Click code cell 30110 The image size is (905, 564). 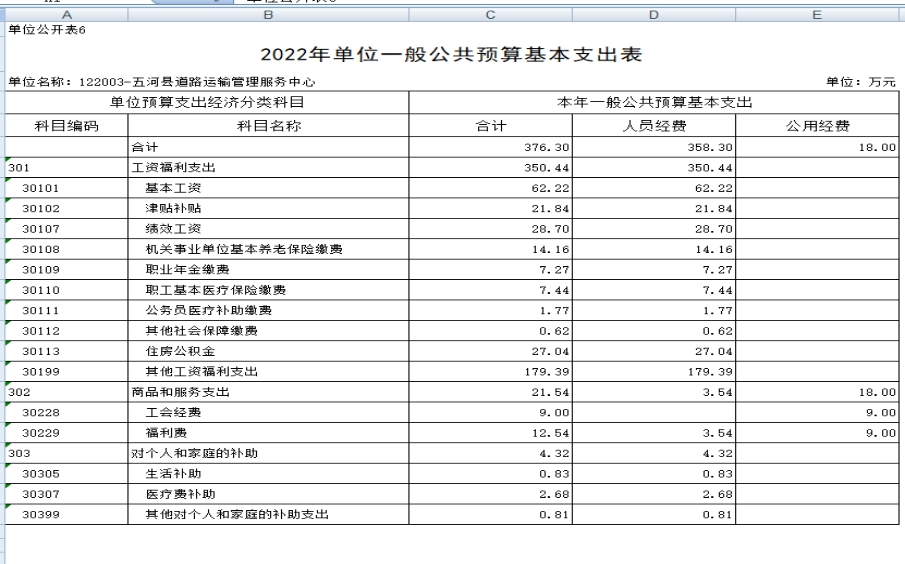(66, 290)
